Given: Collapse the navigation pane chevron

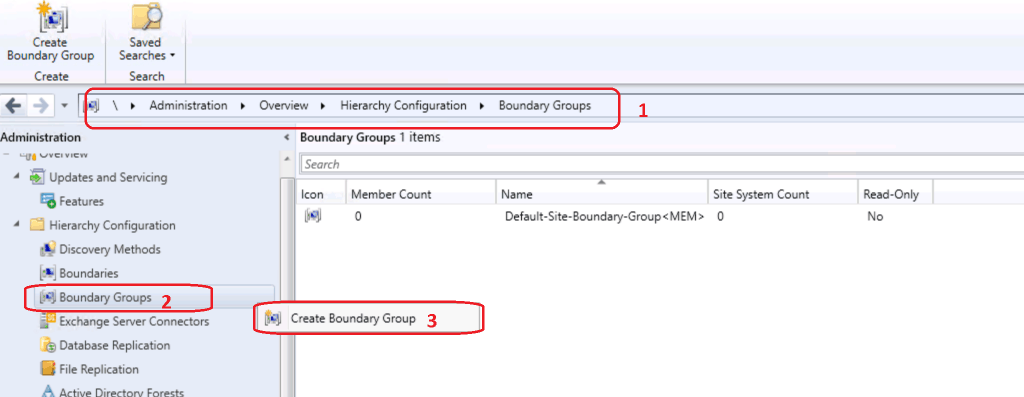Looking at the screenshot, I should pyautogui.click(x=286, y=138).
